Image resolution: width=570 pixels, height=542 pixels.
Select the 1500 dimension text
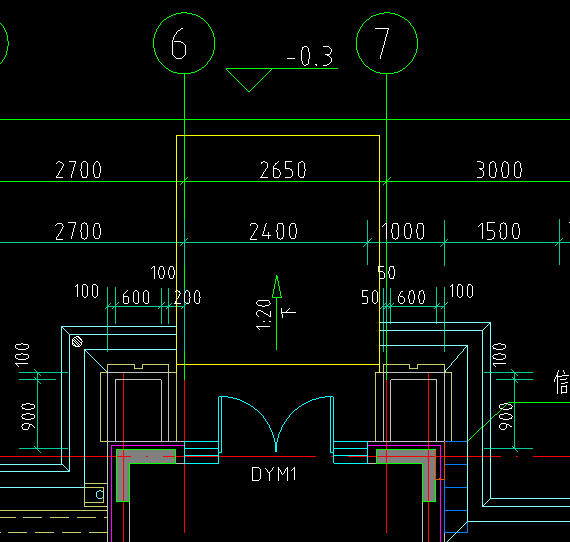tap(499, 232)
